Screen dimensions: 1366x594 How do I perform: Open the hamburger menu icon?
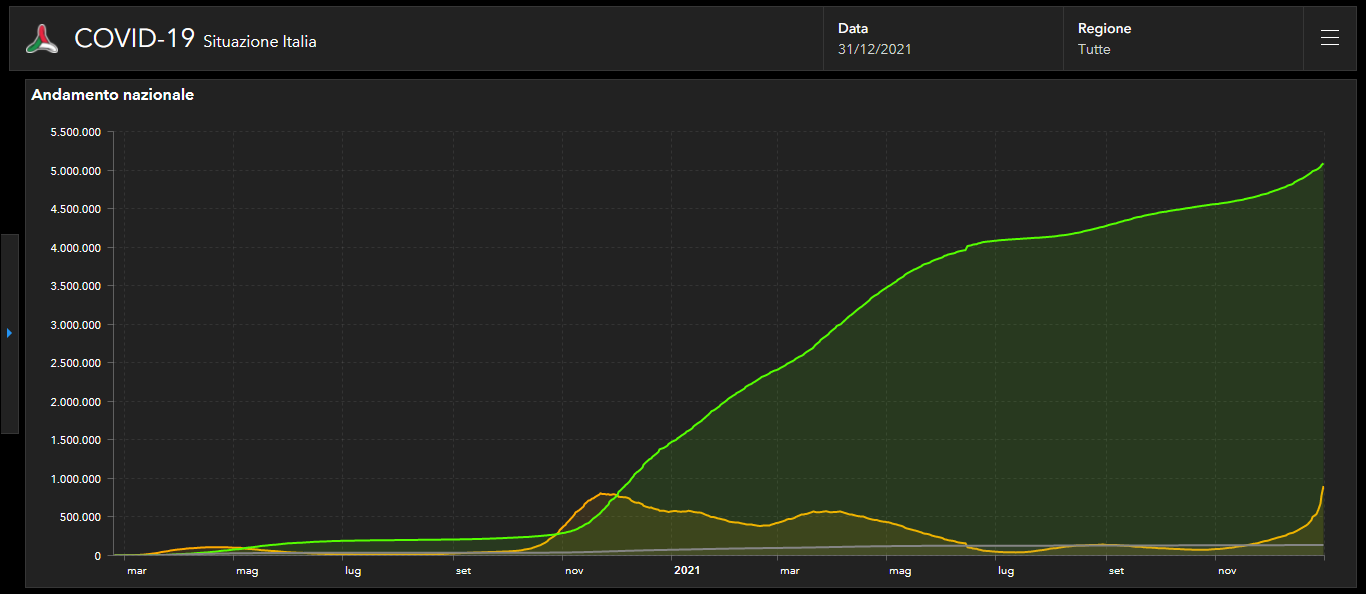click(x=1329, y=38)
